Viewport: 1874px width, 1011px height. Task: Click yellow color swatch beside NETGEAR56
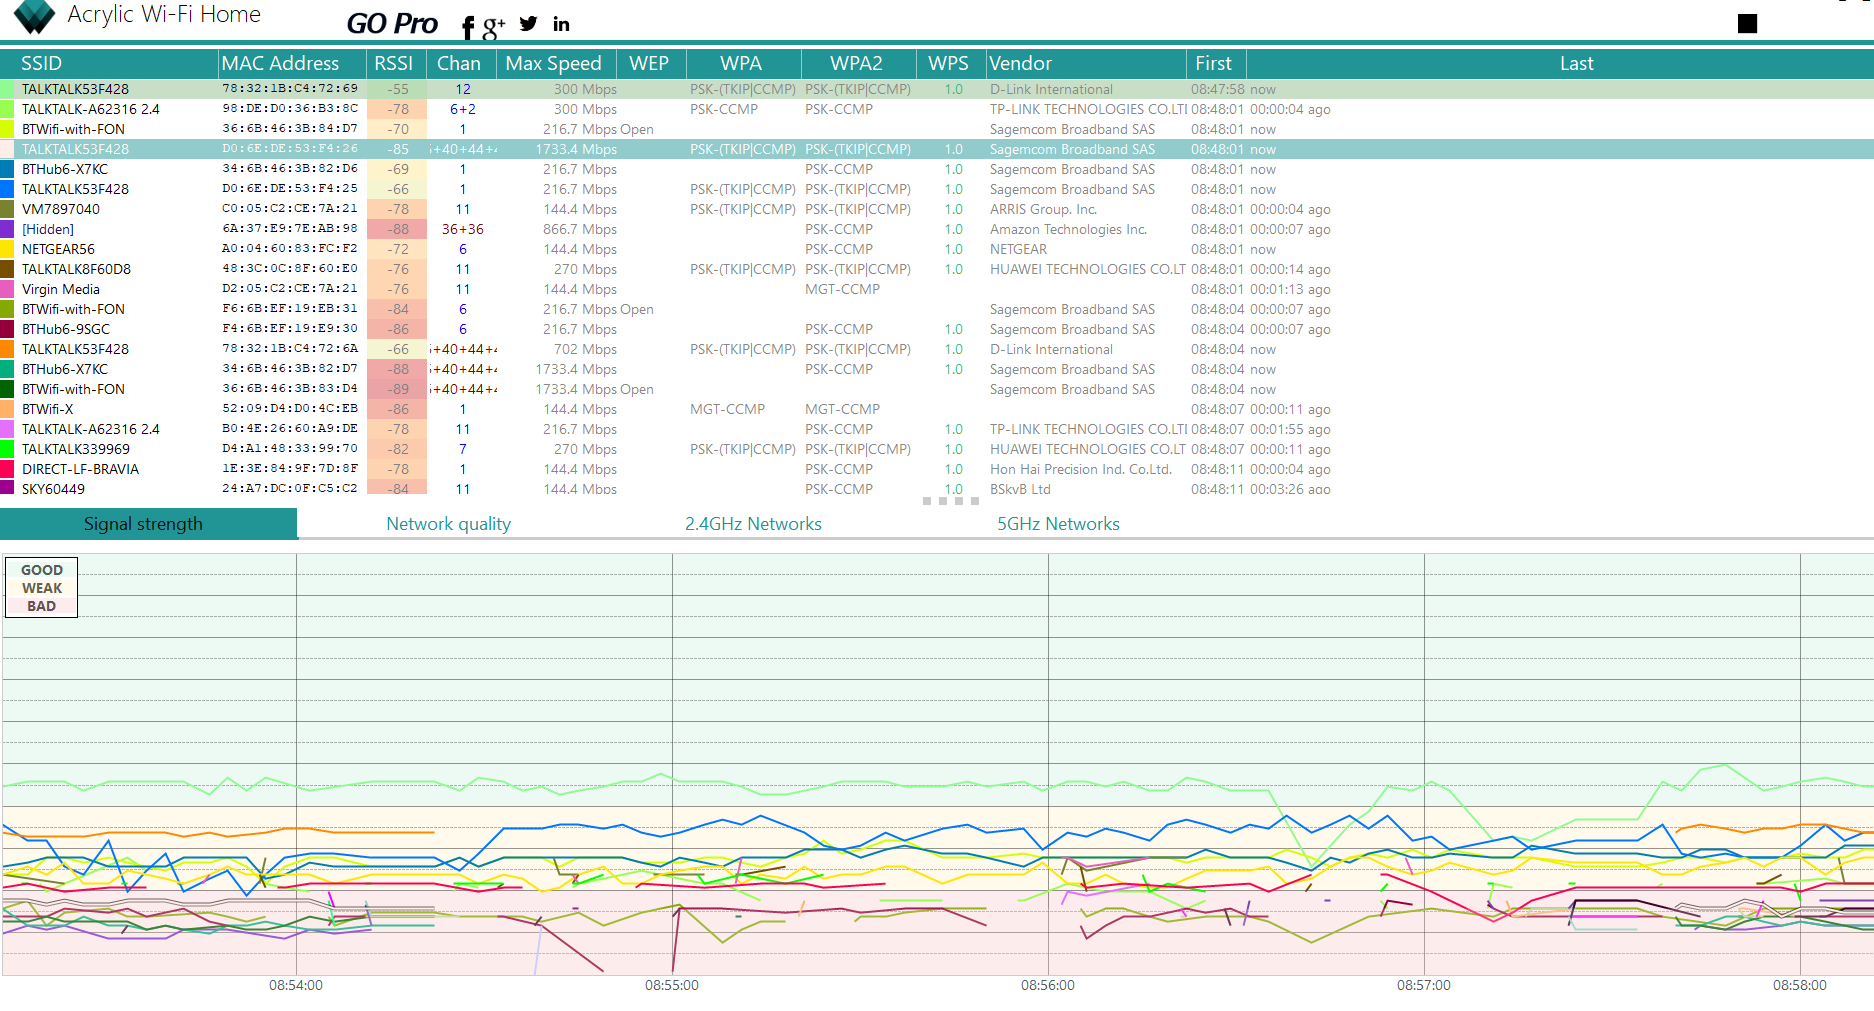(7, 249)
